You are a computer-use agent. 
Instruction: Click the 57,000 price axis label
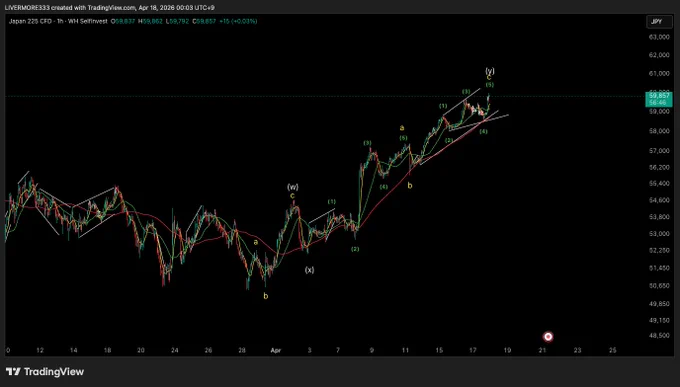coord(659,151)
